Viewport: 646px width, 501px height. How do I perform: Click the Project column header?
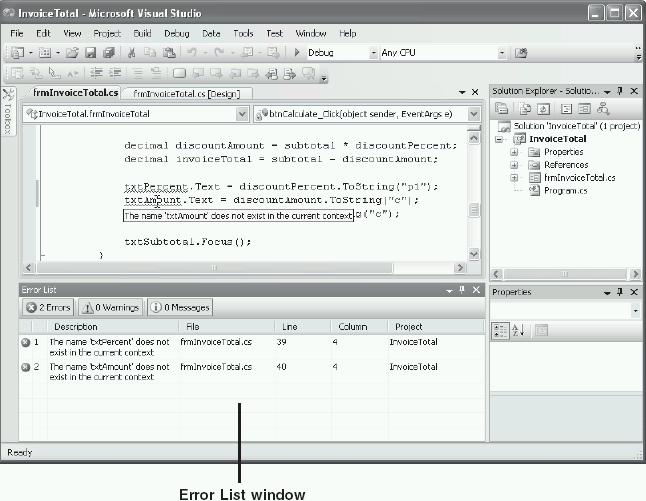[x=435, y=327]
